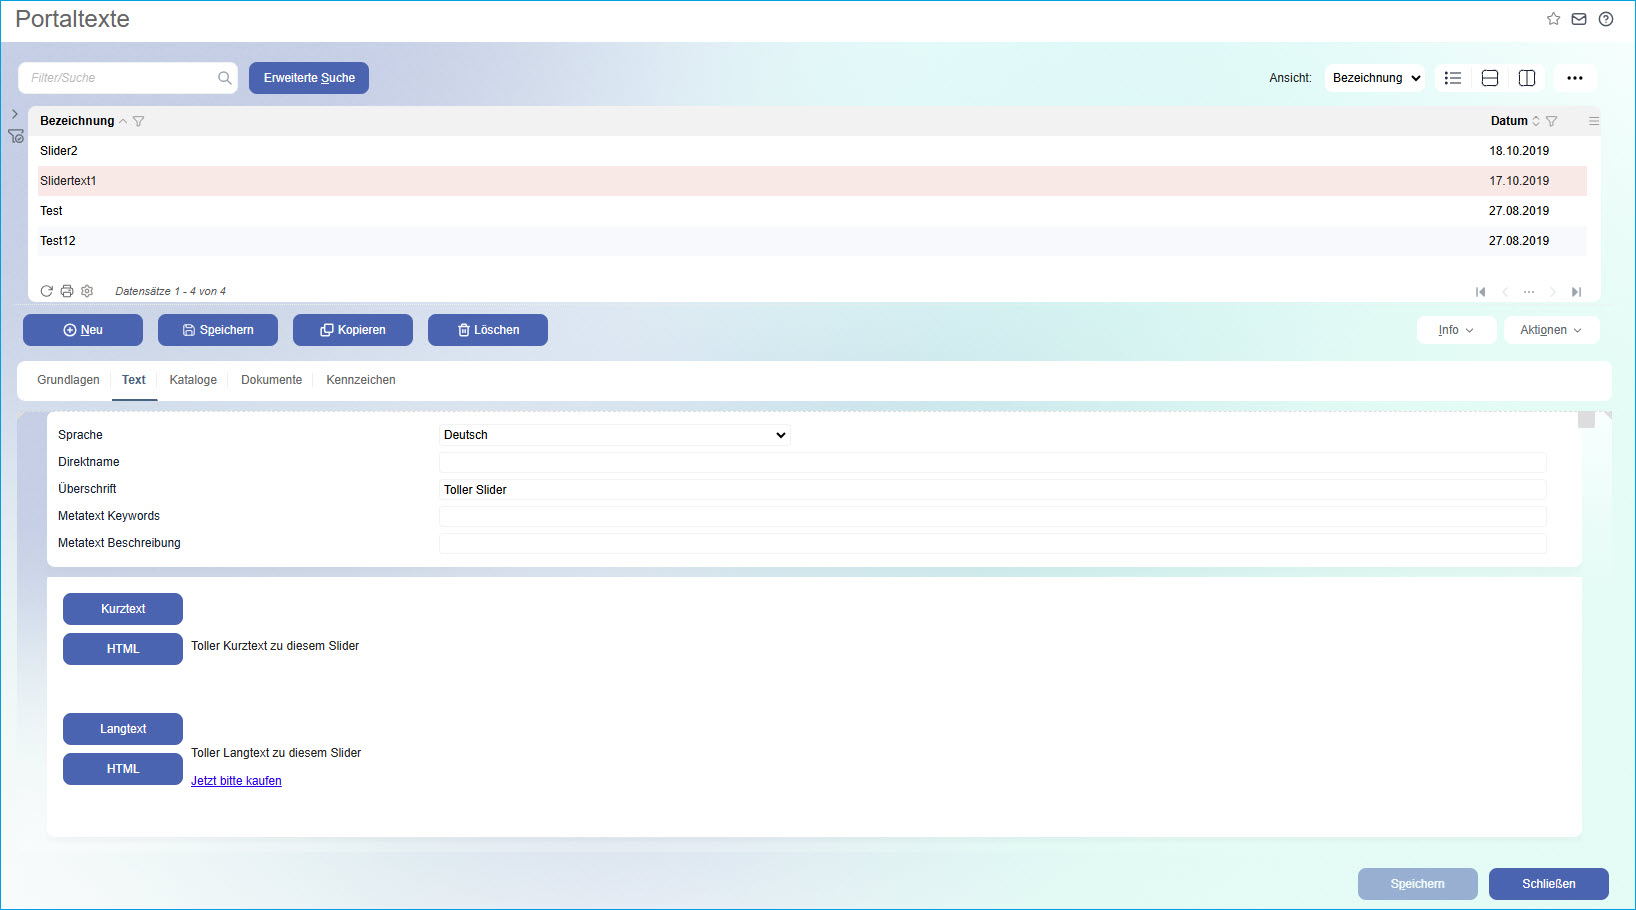
Task: Click the bottom Speichern button
Action: (x=1418, y=884)
